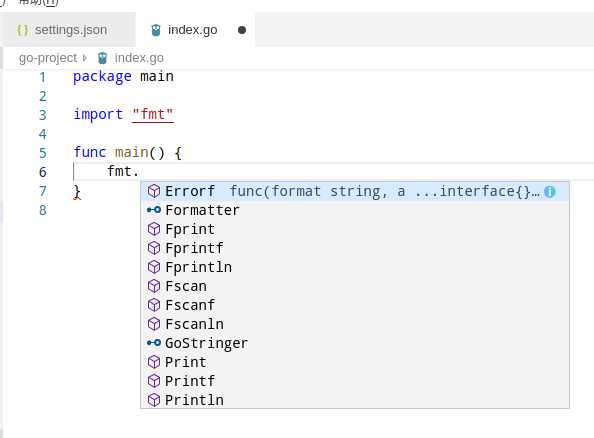Image resolution: width=594 pixels, height=438 pixels.
Task: Click the cube icon beside Println
Action: point(154,400)
